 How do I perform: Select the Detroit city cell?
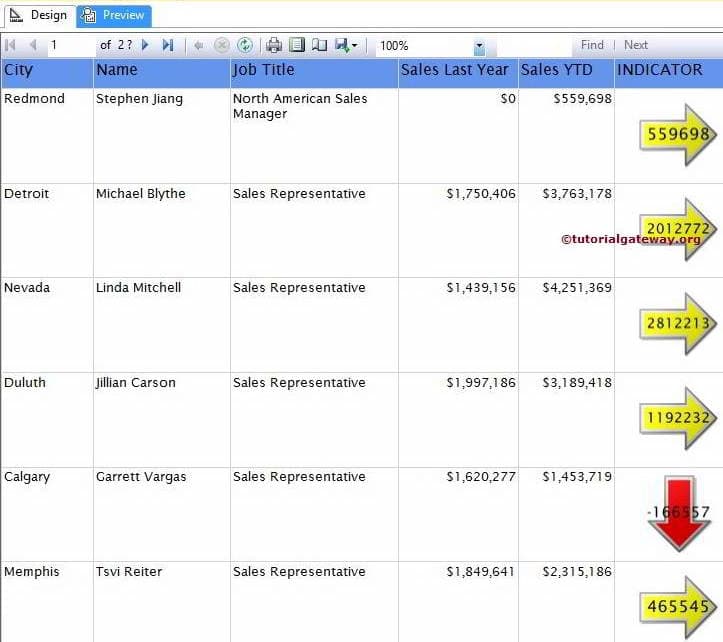pos(47,231)
